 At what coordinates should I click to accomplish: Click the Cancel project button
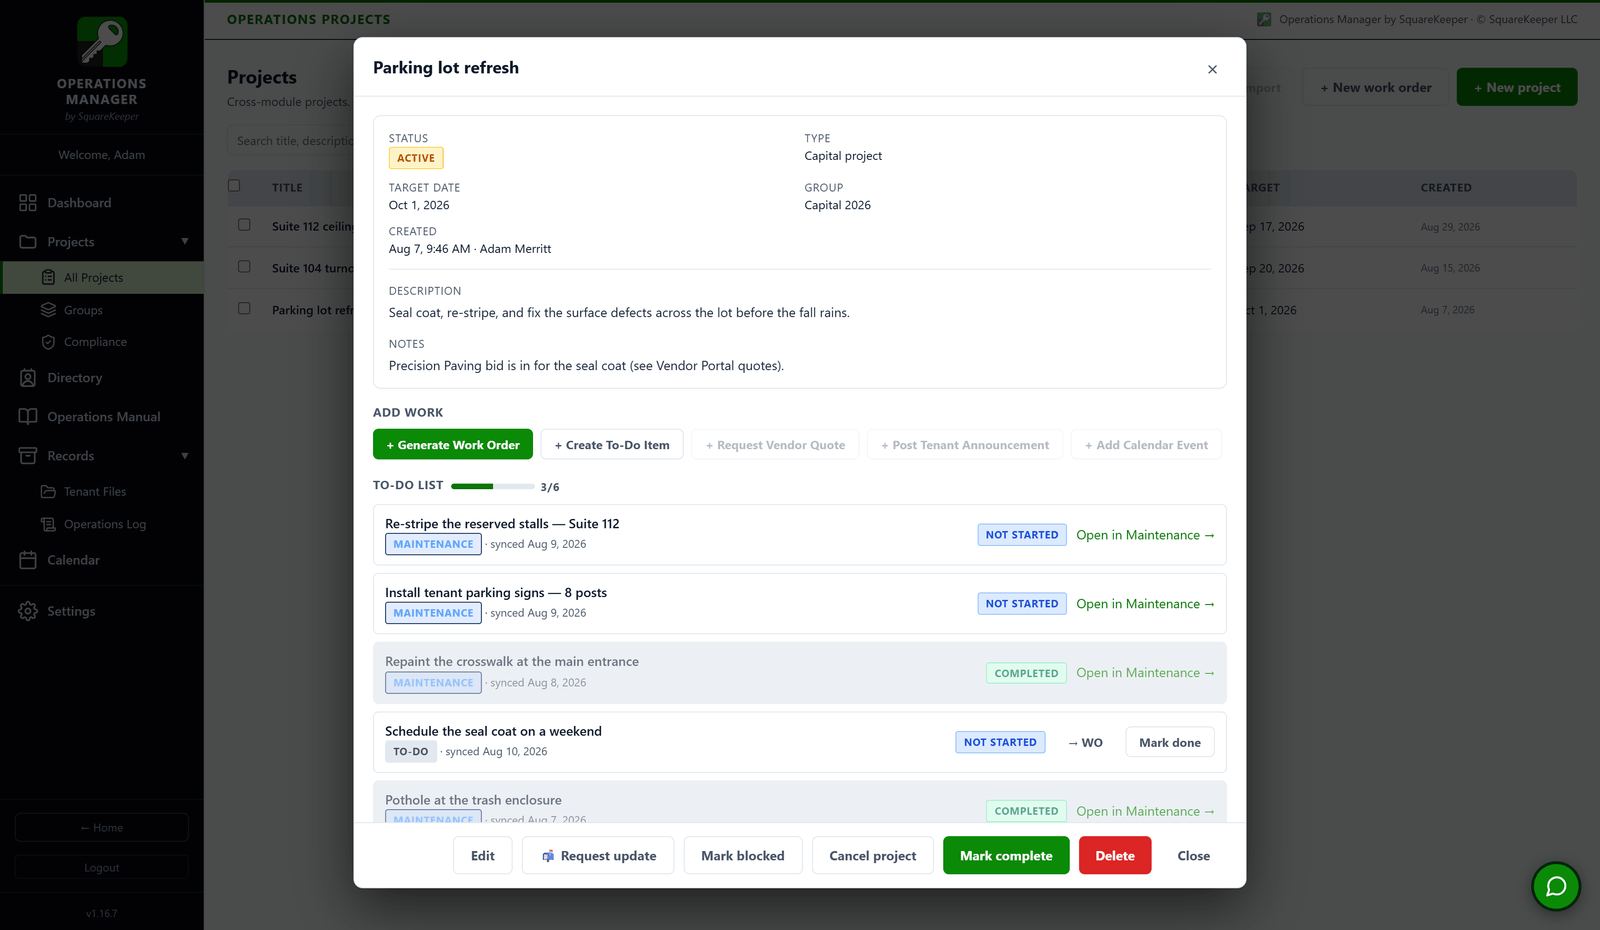coord(873,856)
